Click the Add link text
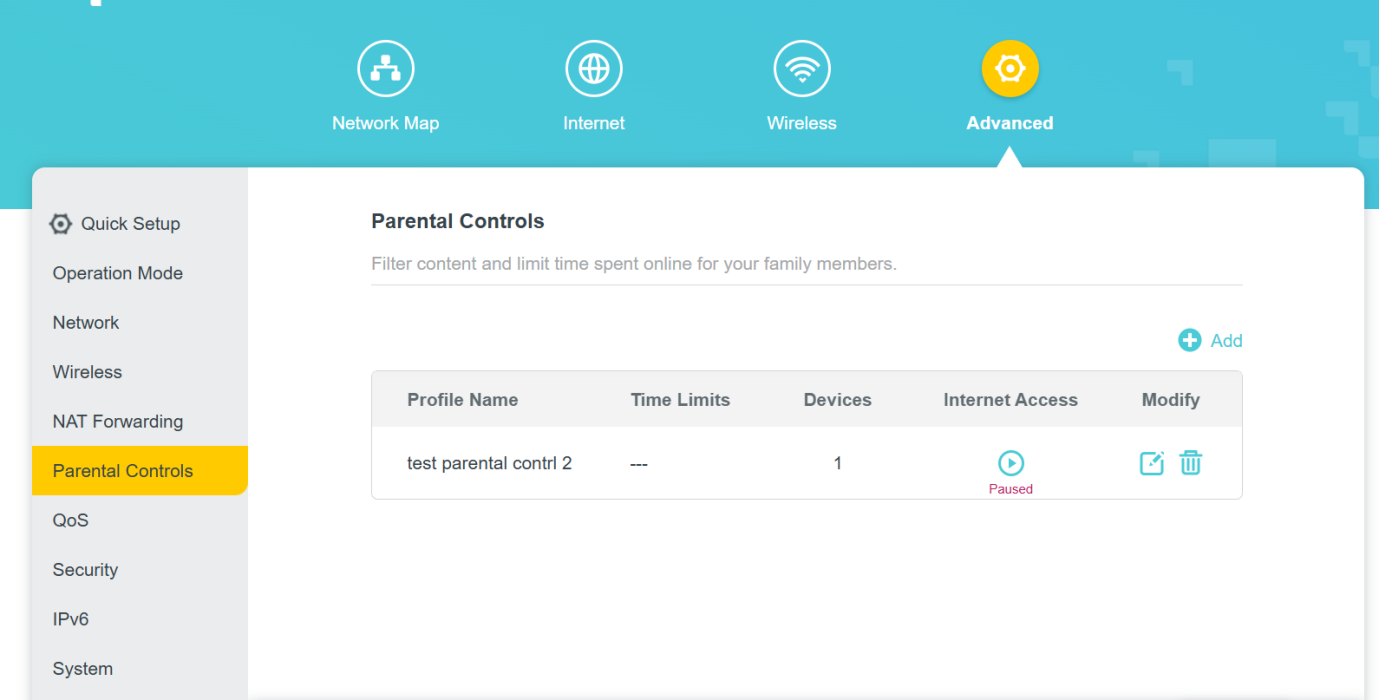Image resolution: width=1379 pixels, height=700 pixels. click(x=1226, y=341)
